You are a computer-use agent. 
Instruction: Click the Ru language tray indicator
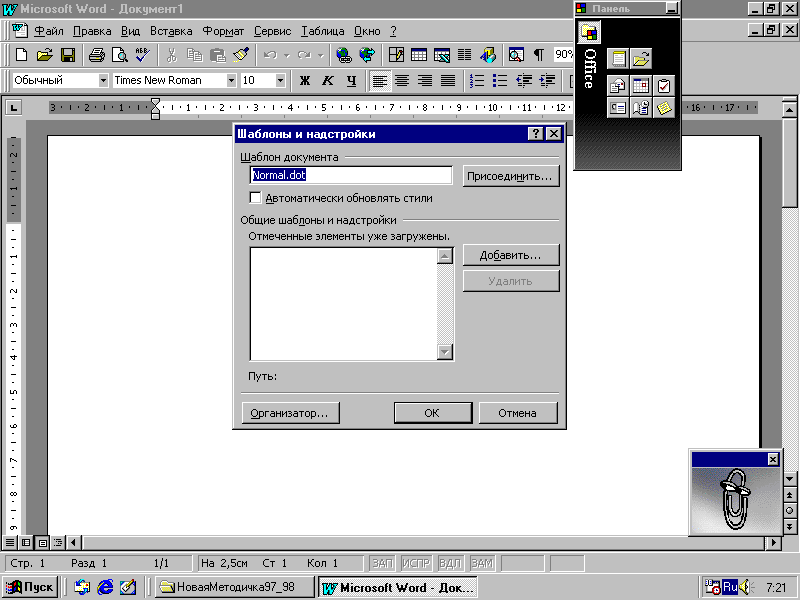coord(730,587)
